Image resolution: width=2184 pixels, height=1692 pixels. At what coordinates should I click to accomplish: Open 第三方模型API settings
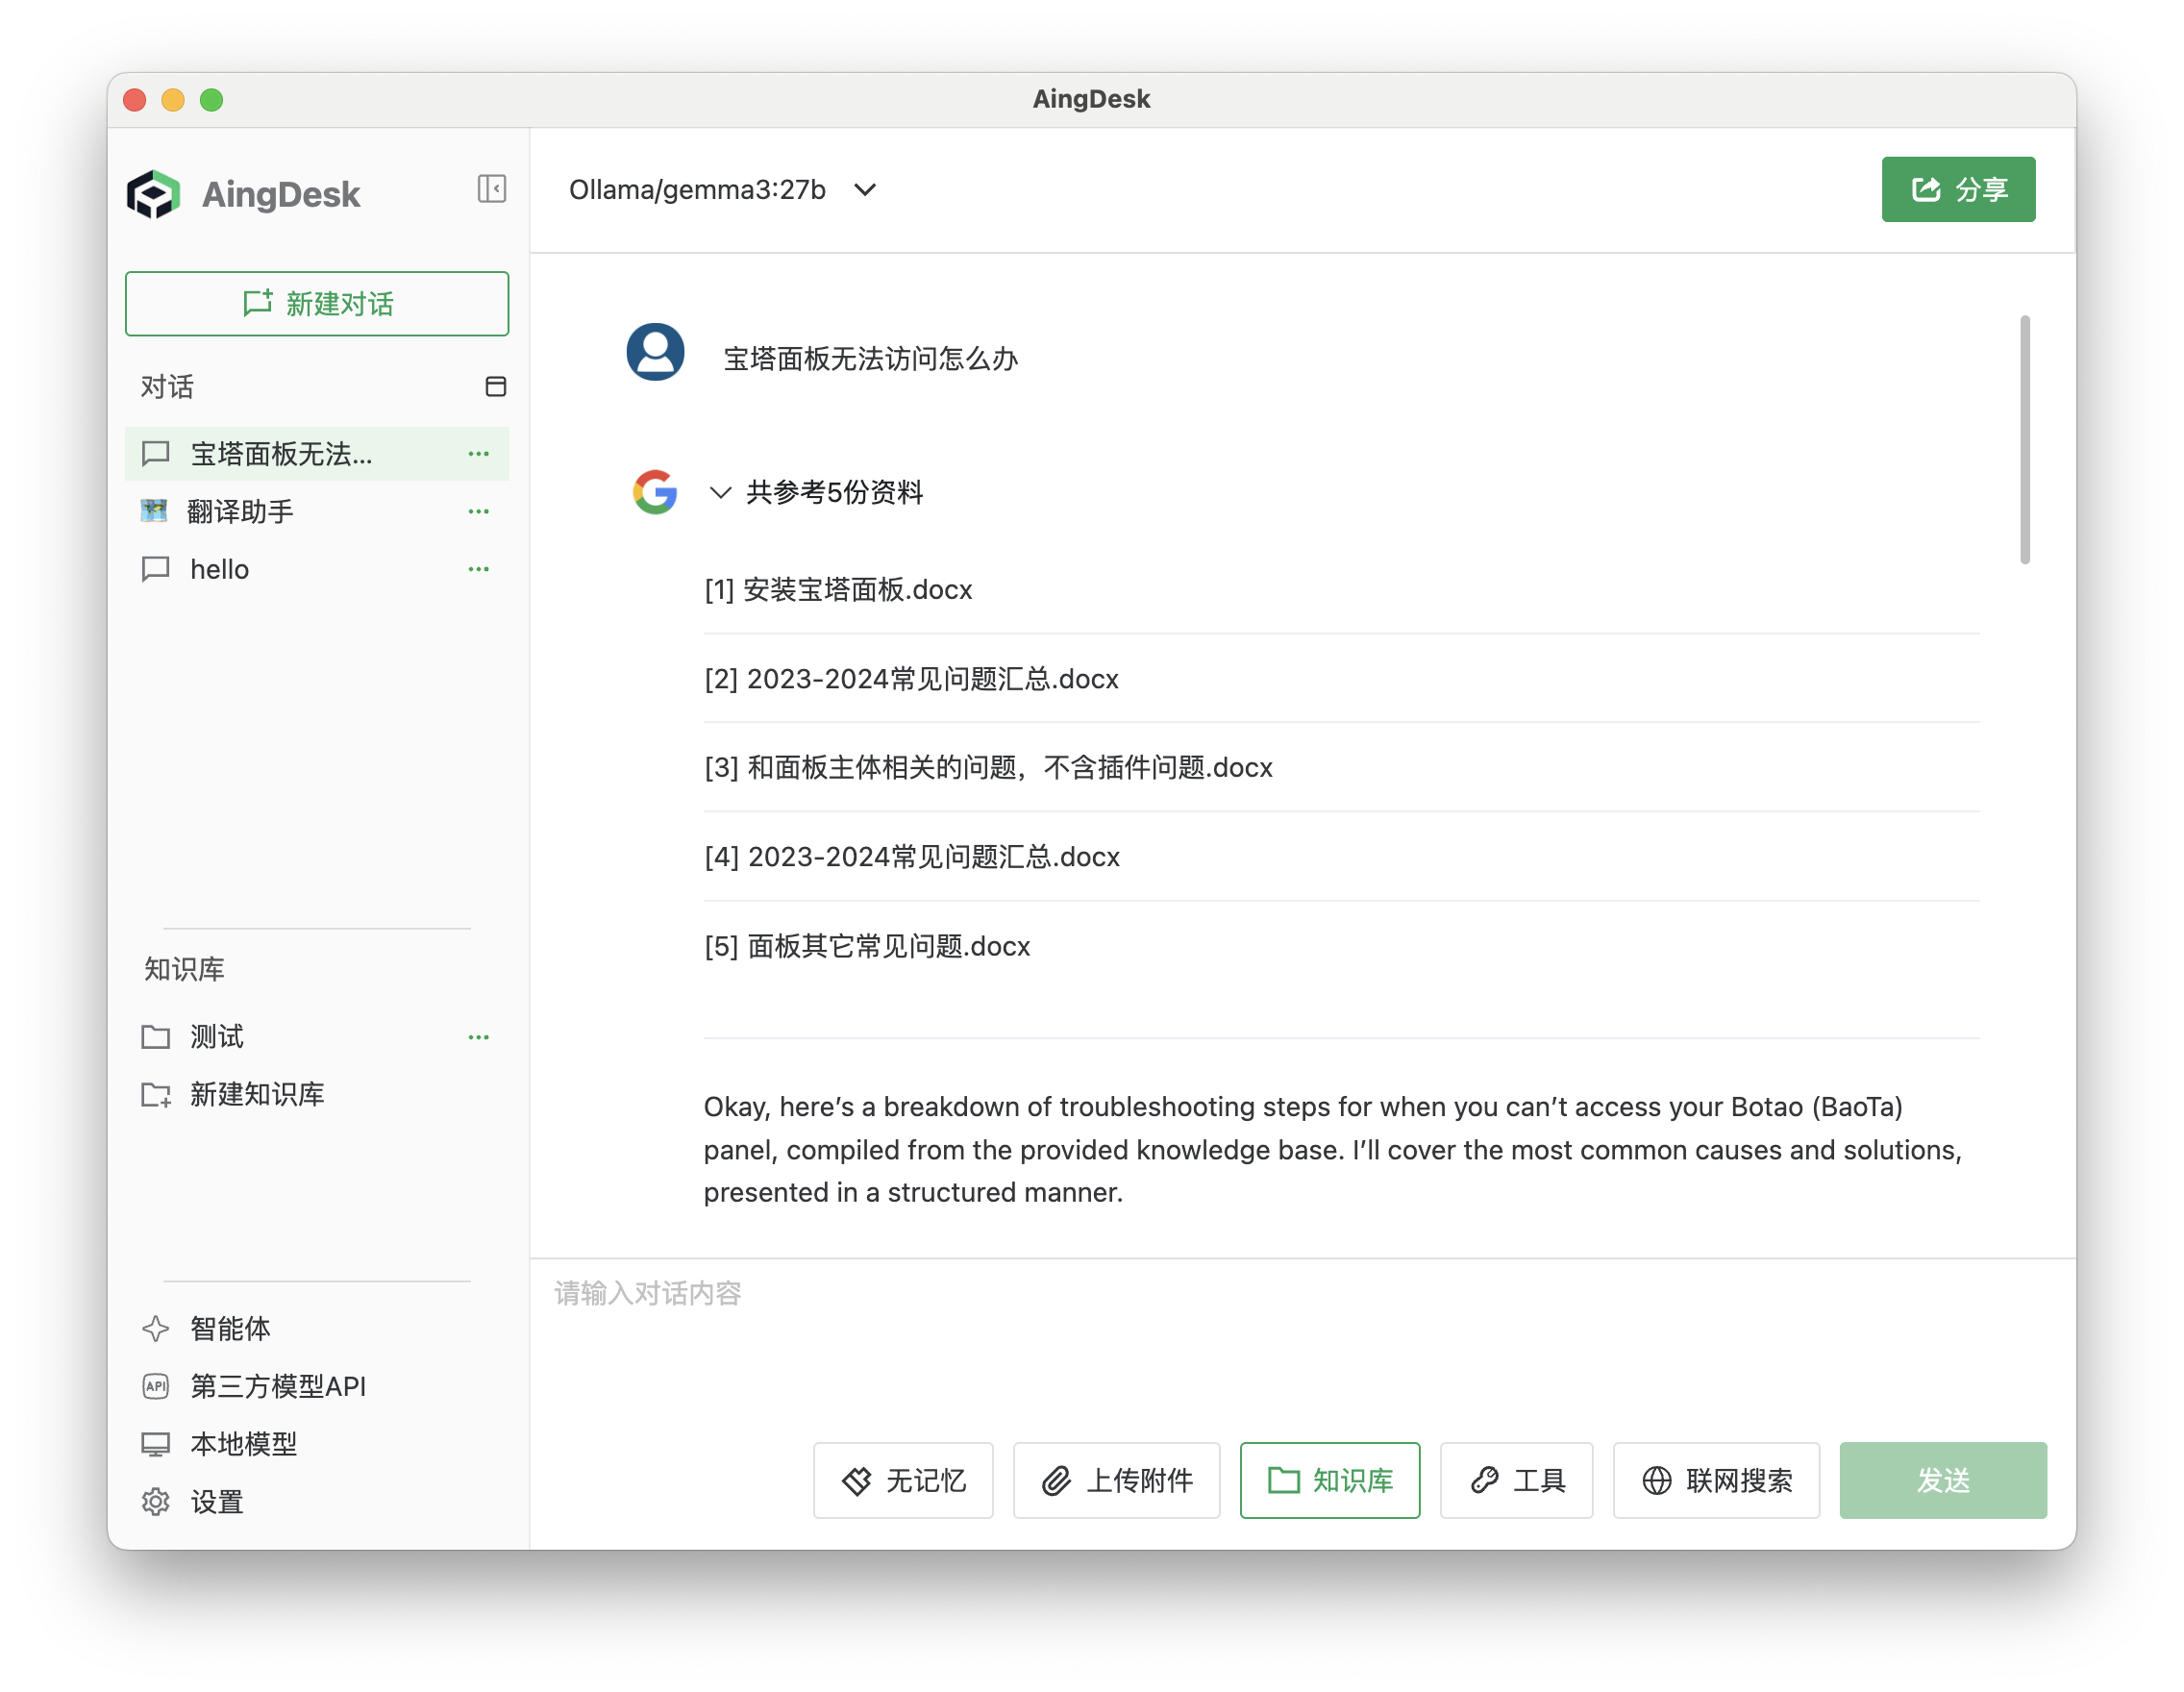pos(277,1387)
